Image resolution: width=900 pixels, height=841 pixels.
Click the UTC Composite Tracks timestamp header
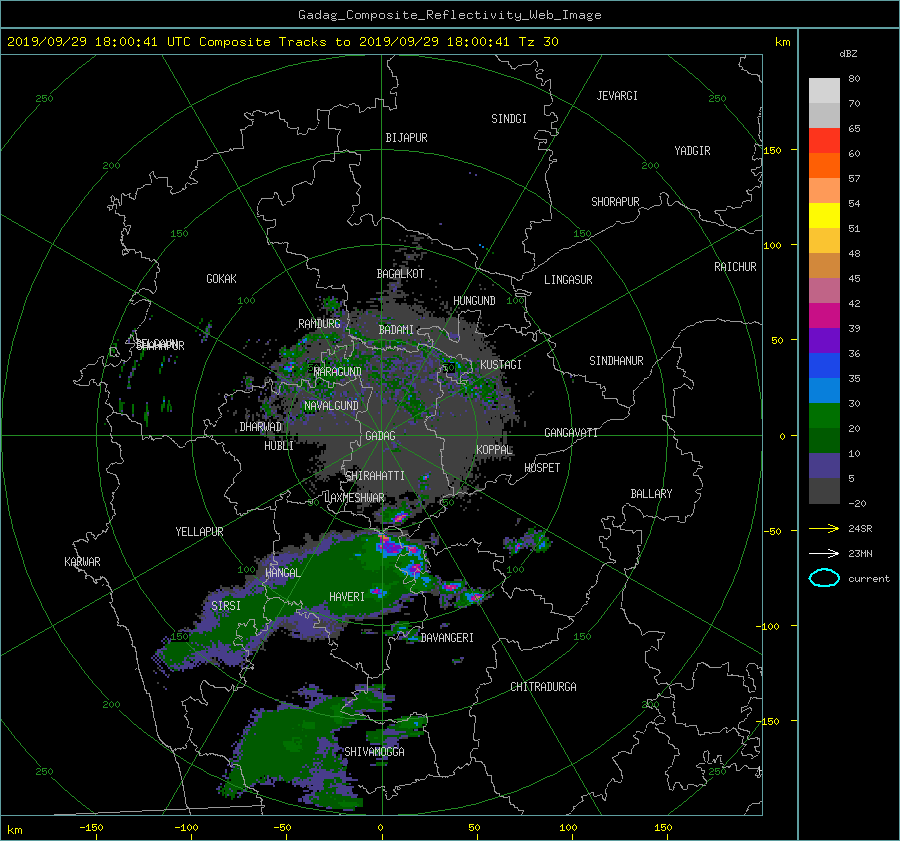282,42
